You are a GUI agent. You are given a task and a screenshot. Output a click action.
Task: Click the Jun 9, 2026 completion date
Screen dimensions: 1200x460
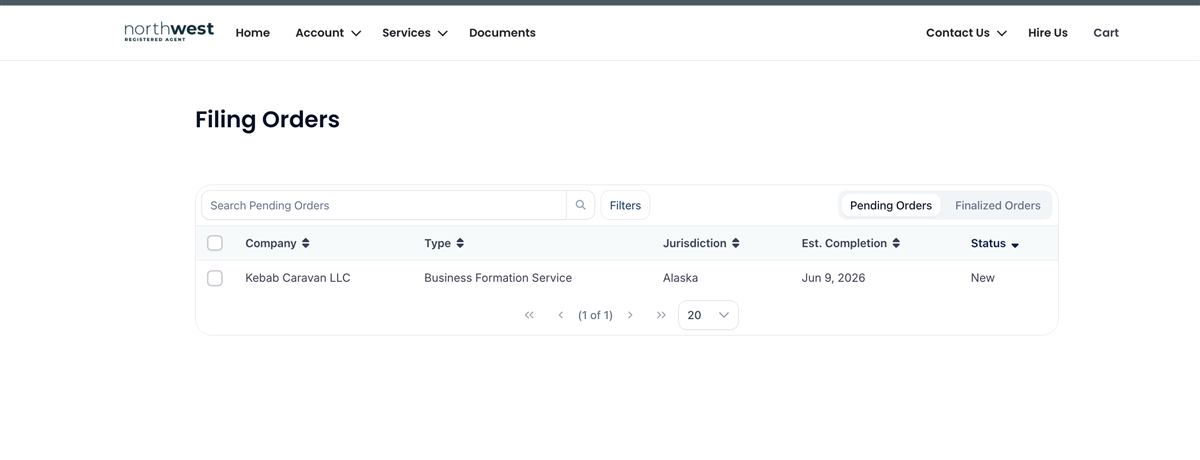[x=833, y=278]
